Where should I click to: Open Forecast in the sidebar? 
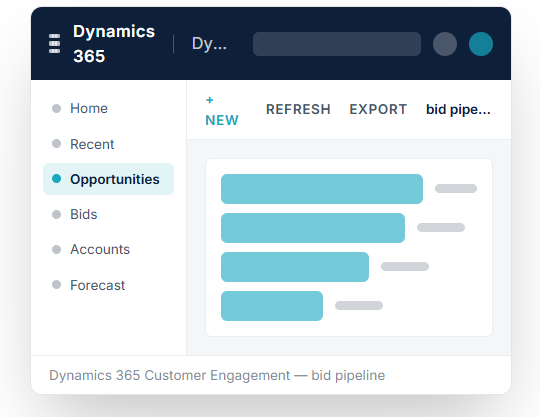(108, 285)
